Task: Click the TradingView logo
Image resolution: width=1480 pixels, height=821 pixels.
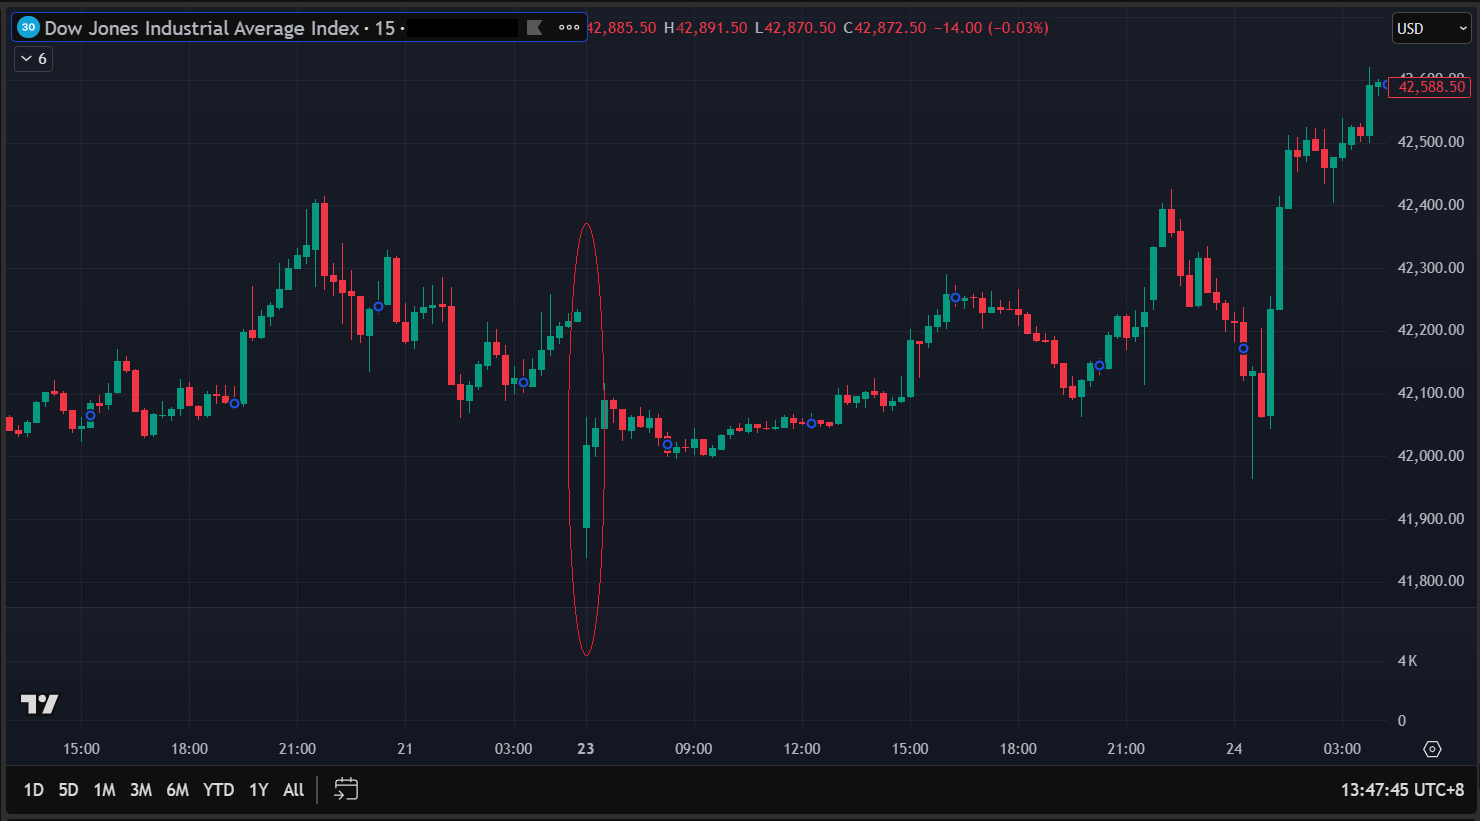Action: click(x=39, y=704)
